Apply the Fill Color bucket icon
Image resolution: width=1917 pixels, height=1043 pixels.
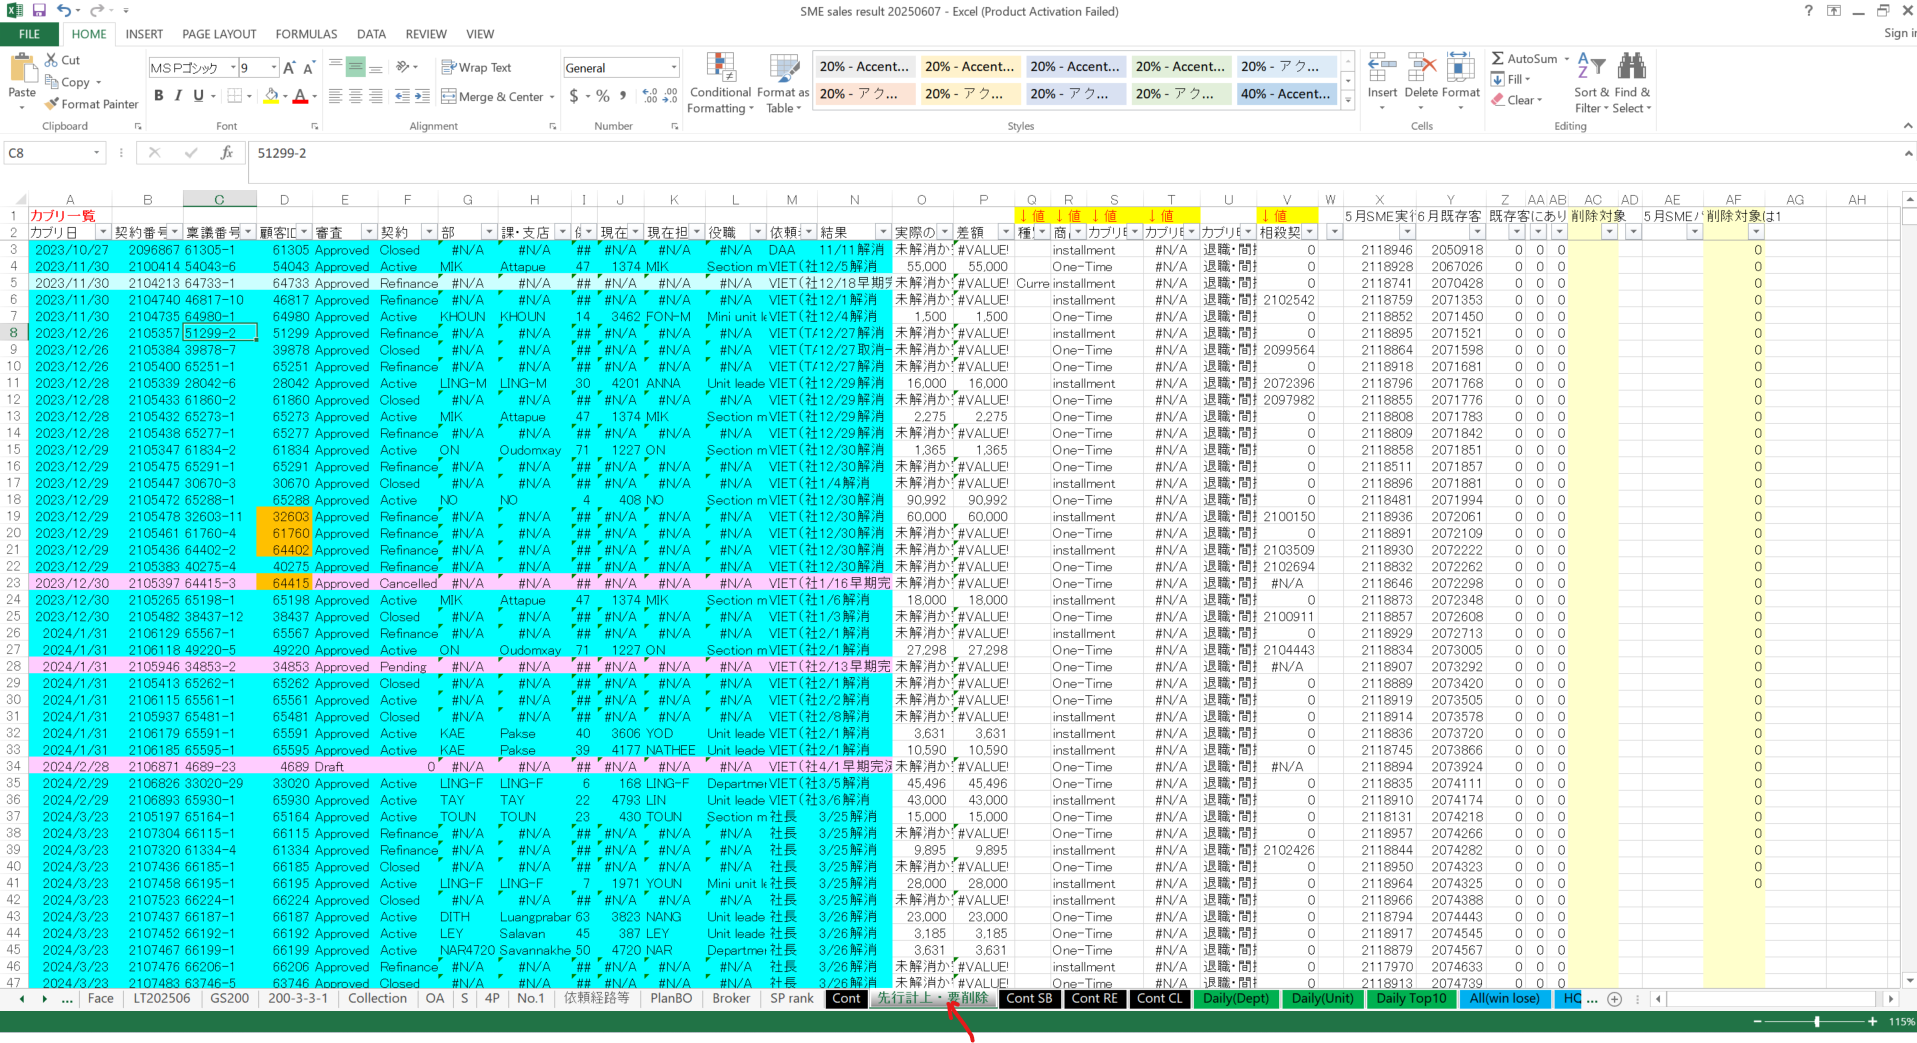point(271,96)
